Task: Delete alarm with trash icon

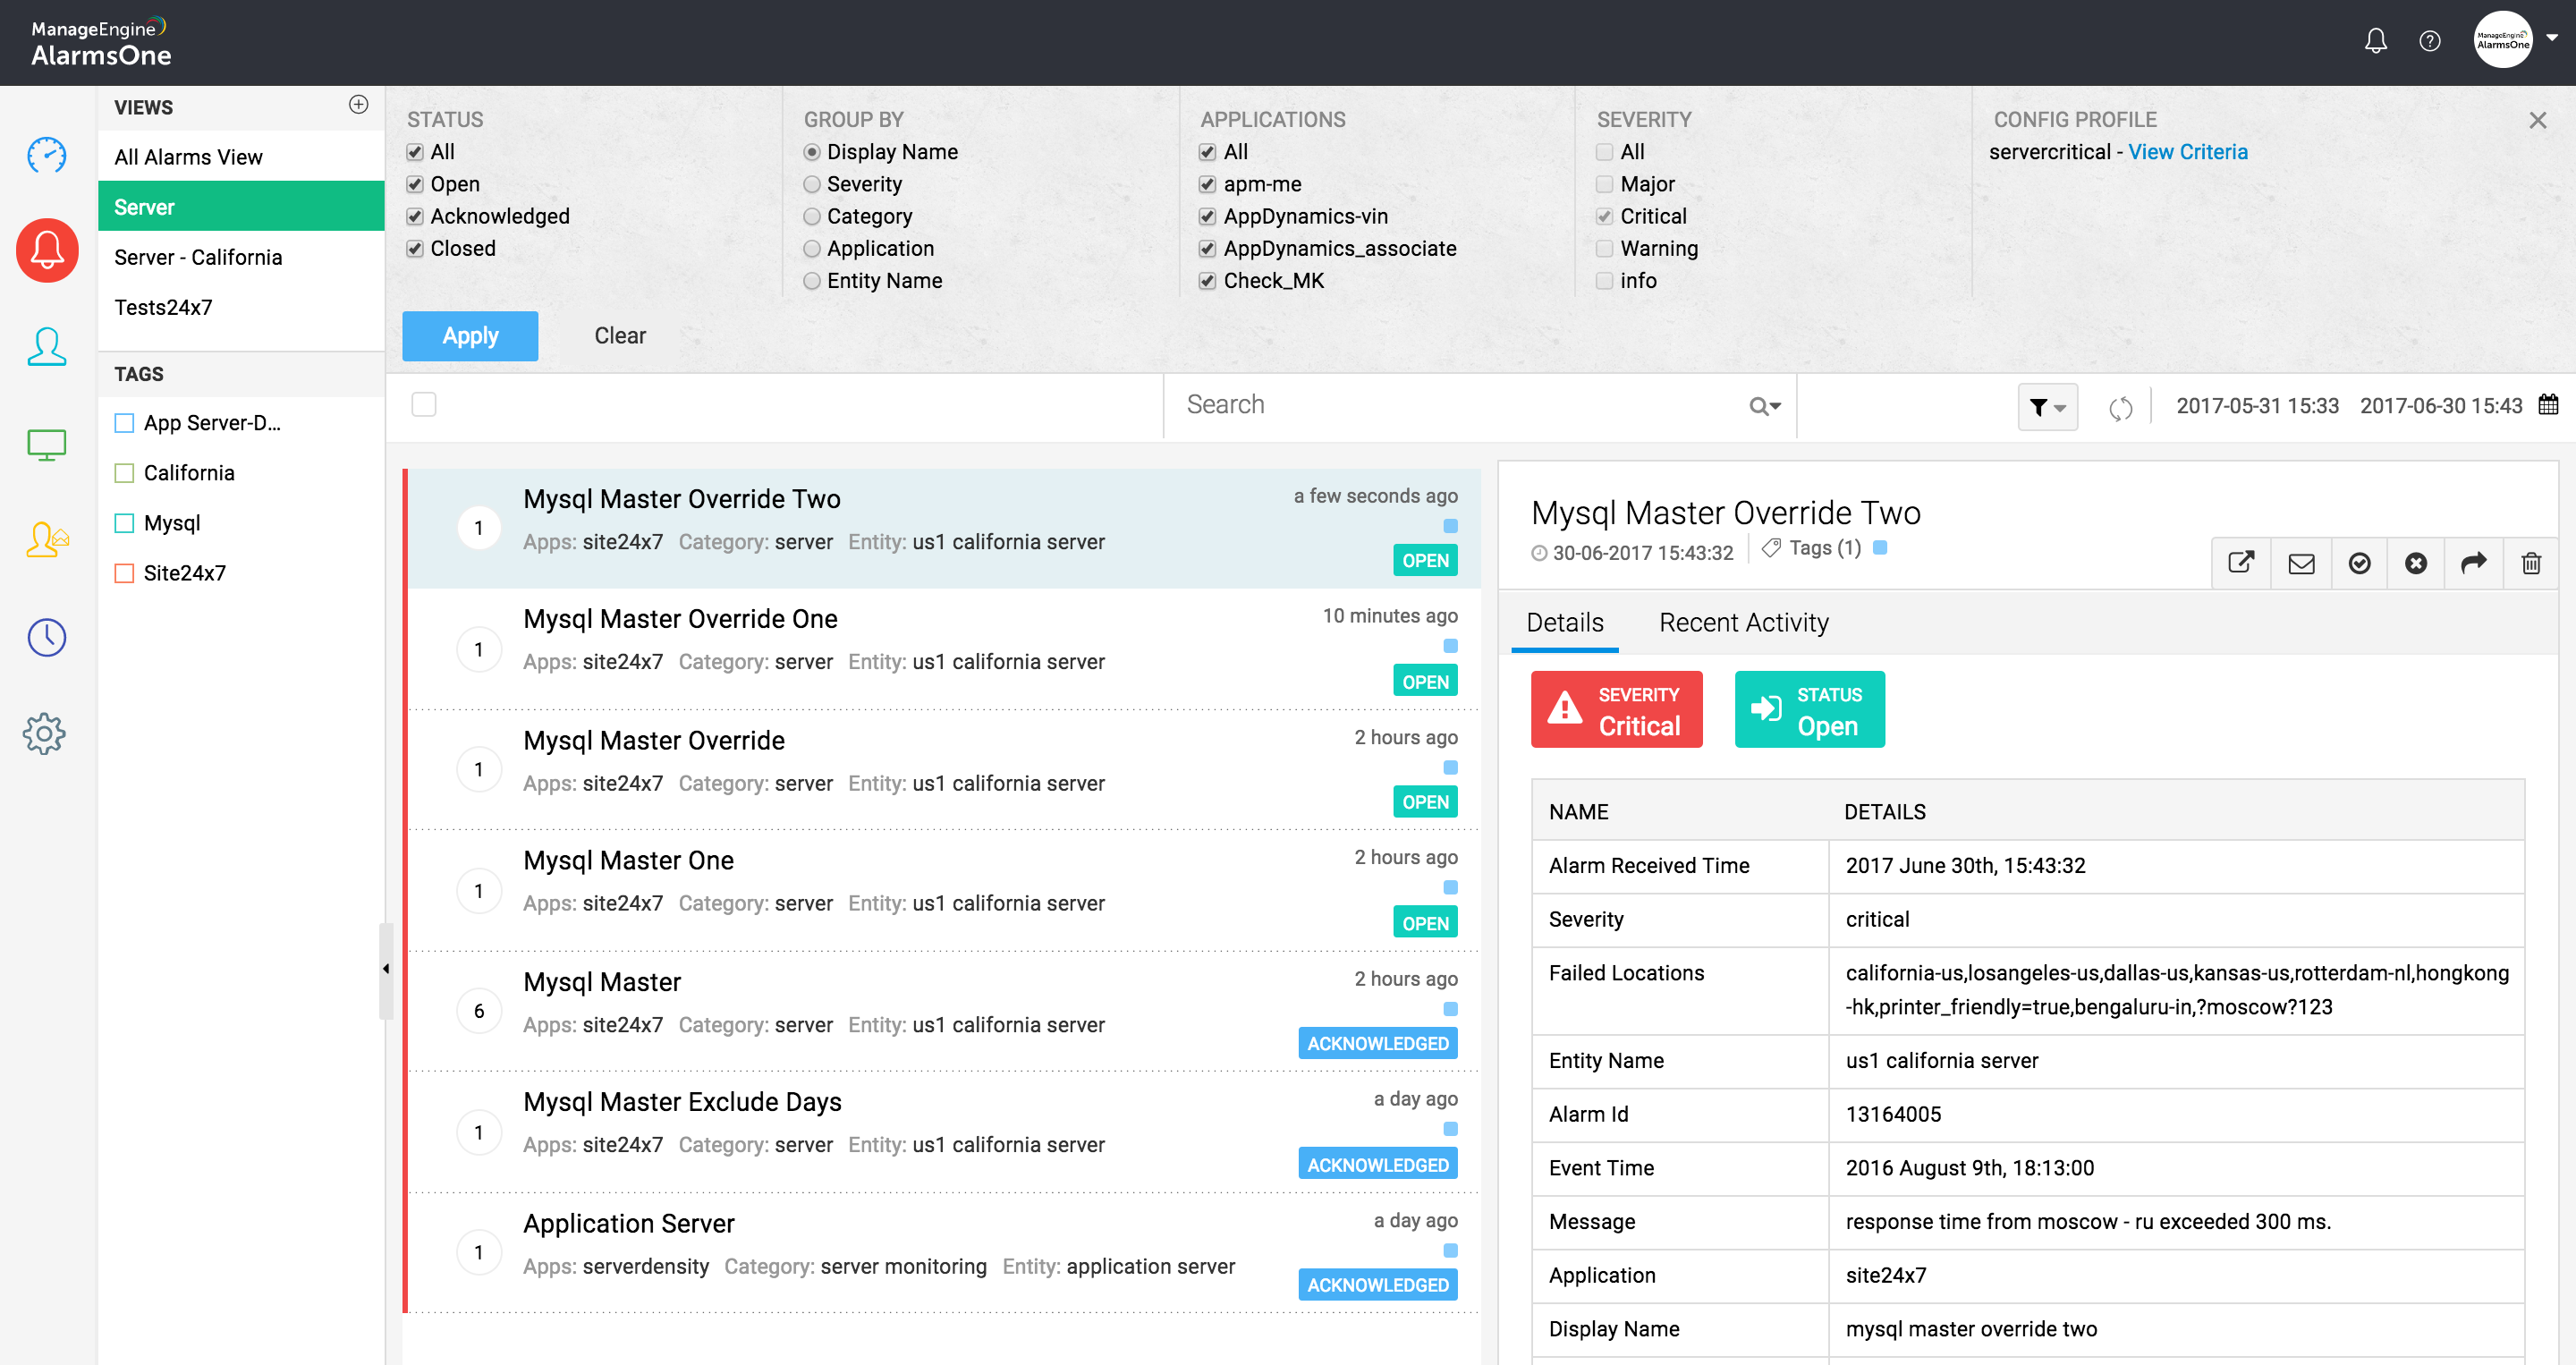Action: coord(2532,563)
